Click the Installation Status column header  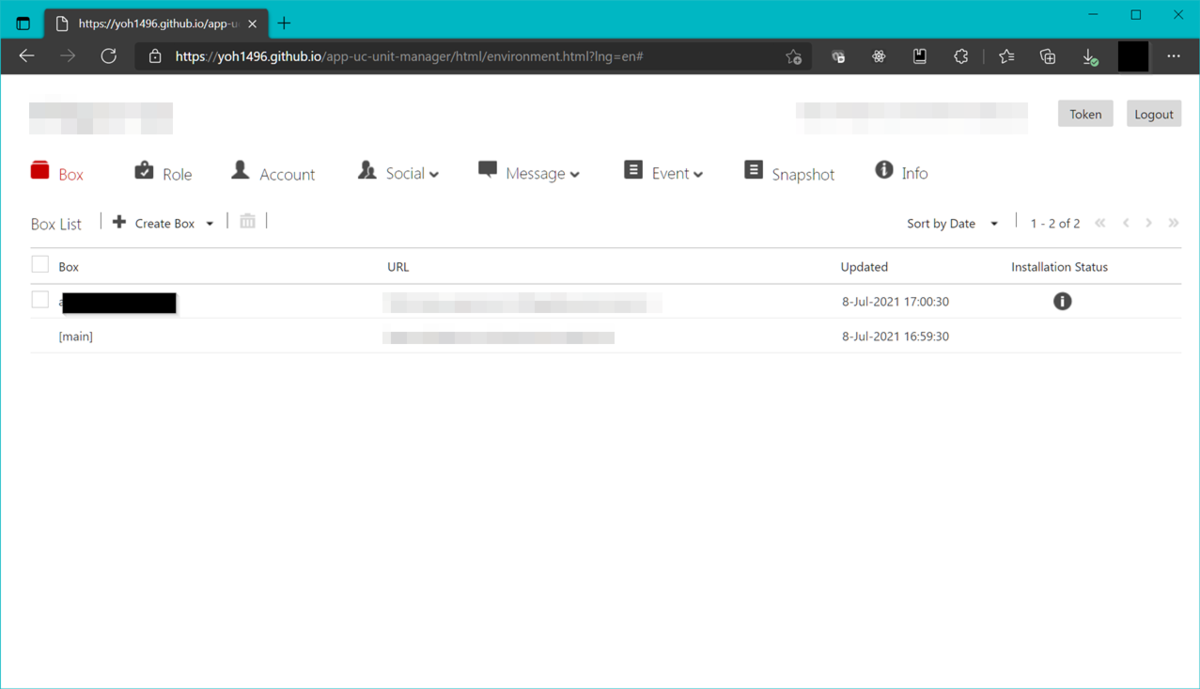pyautogui.click(x=1059, y=267)
